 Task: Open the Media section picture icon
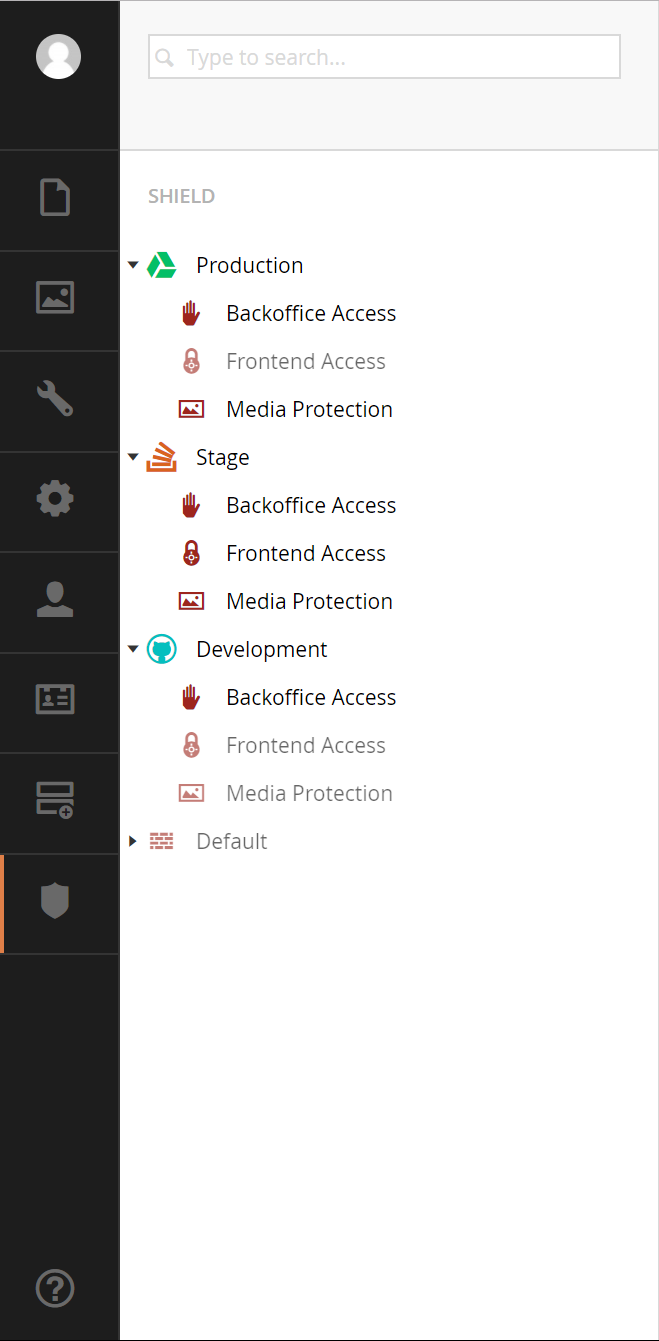(55, 297)
